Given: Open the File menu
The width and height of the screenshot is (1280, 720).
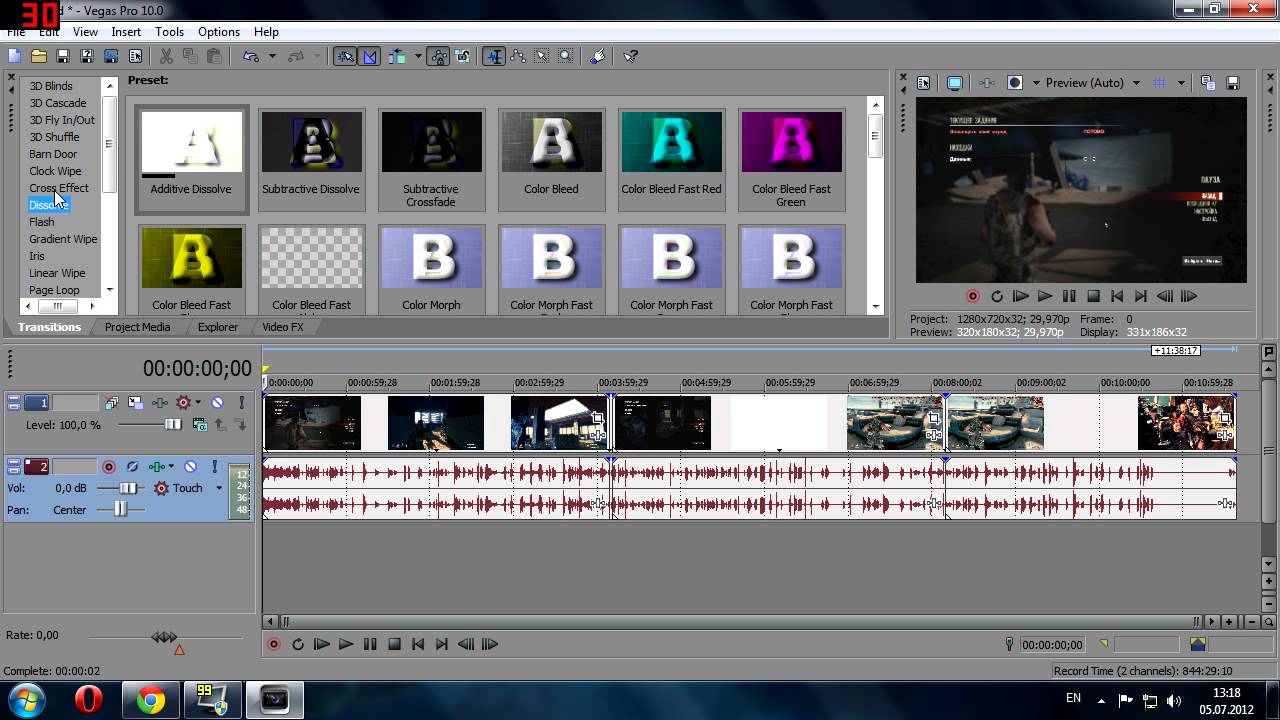Looking at the screenshot, I should [x=16, y=32].
